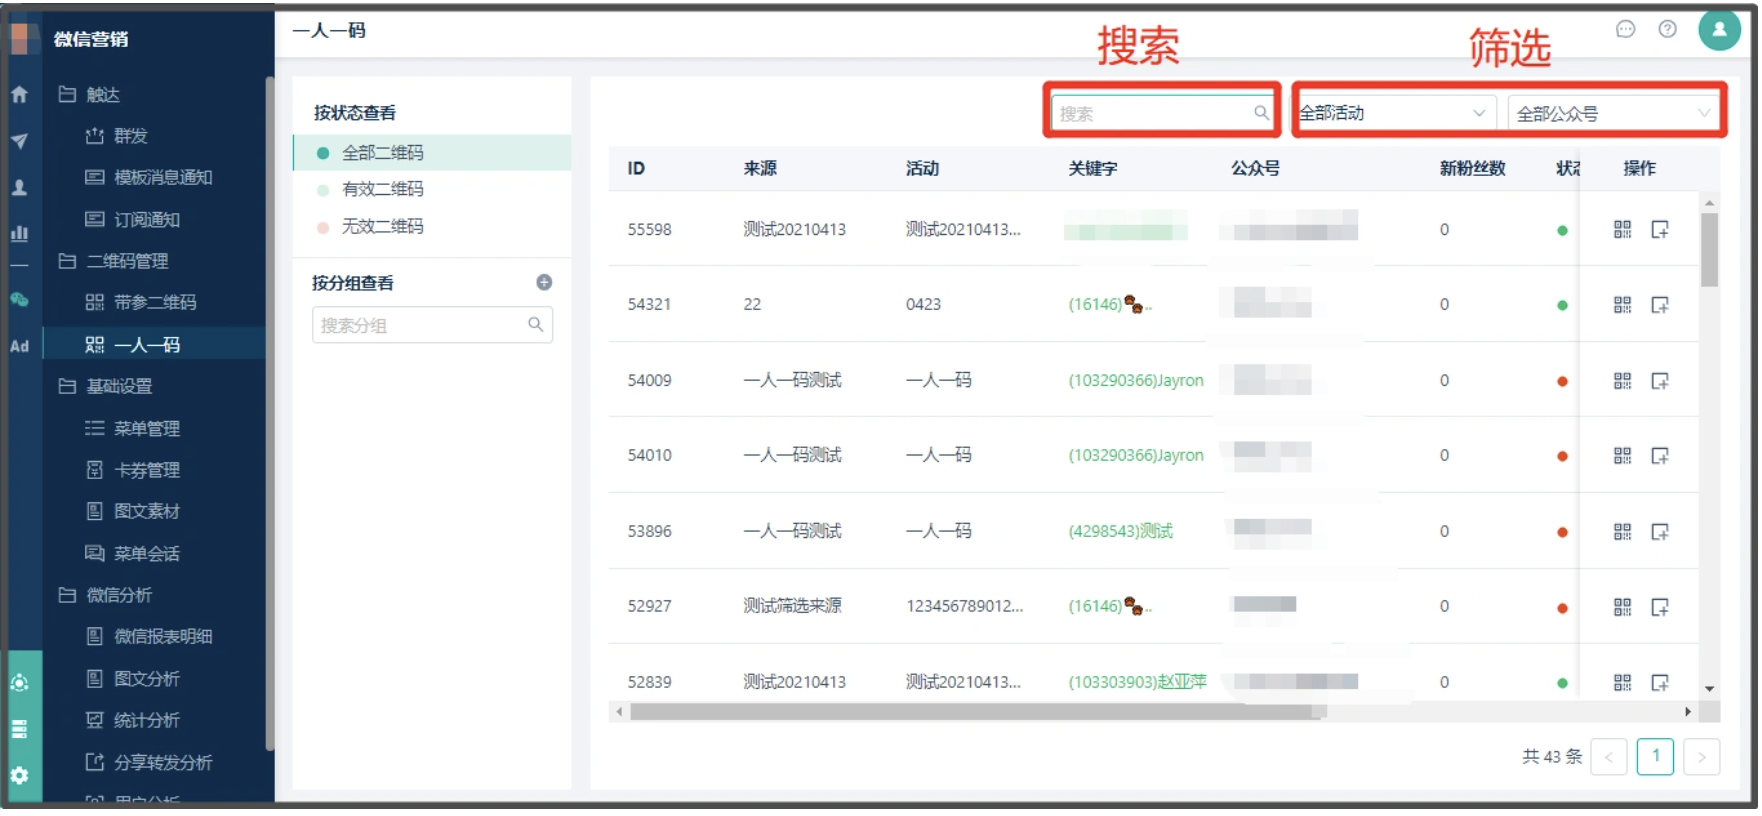Viewport: 1762px width, 816px height.
Task: Go to pagination page 1
Action: [x=1655, y=756]
